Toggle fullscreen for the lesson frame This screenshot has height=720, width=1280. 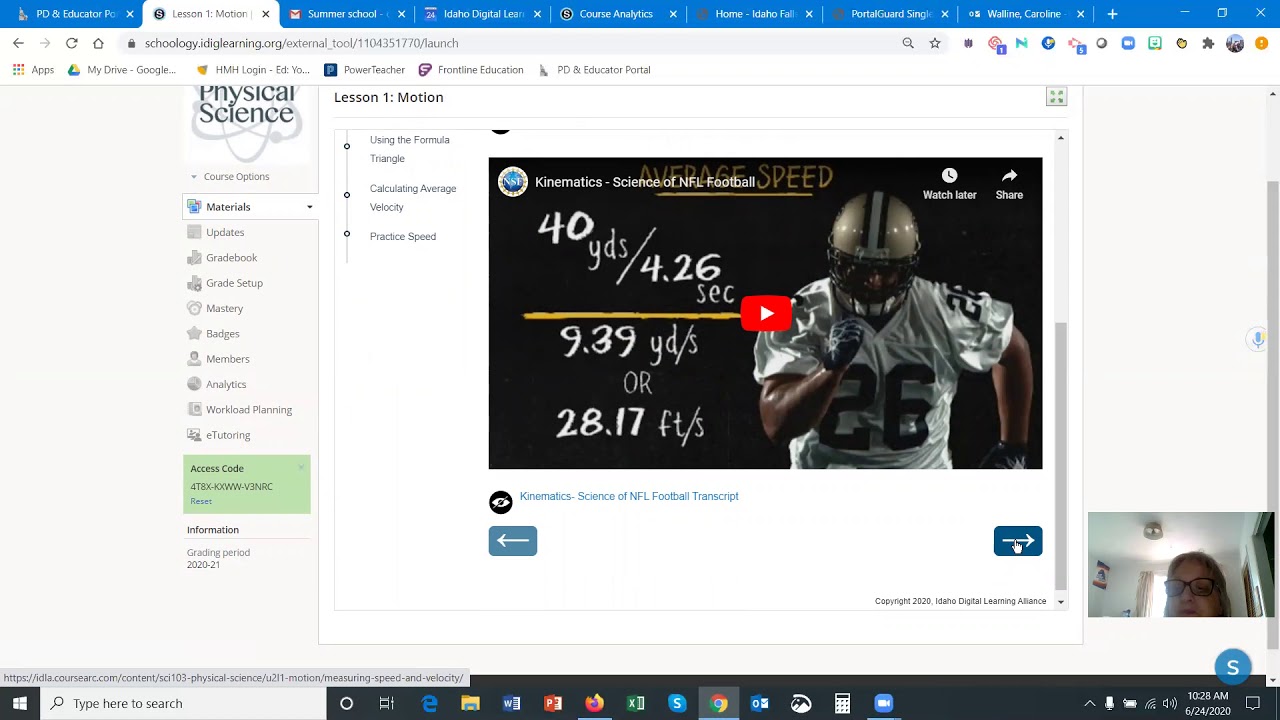1056,97
